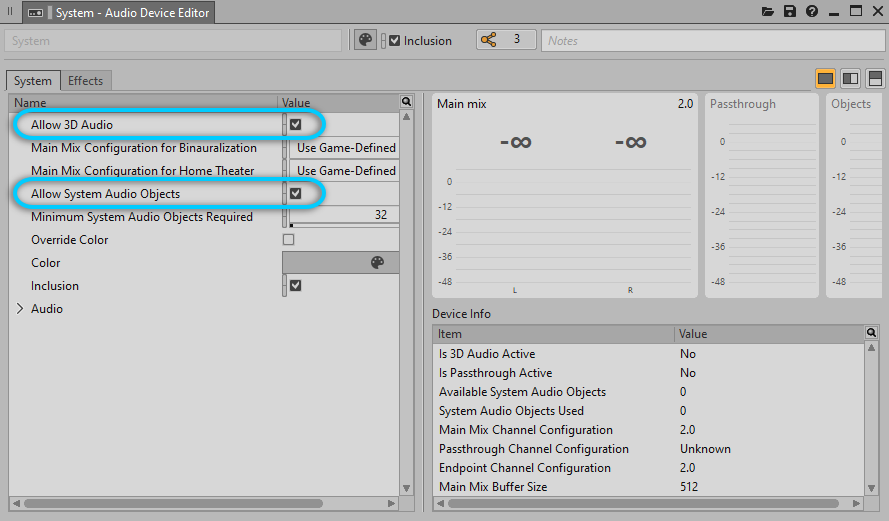This screenshot has width=889, height=521.
Task: Click the Color swatch bar in properties
Action: (x=340, y=263)
